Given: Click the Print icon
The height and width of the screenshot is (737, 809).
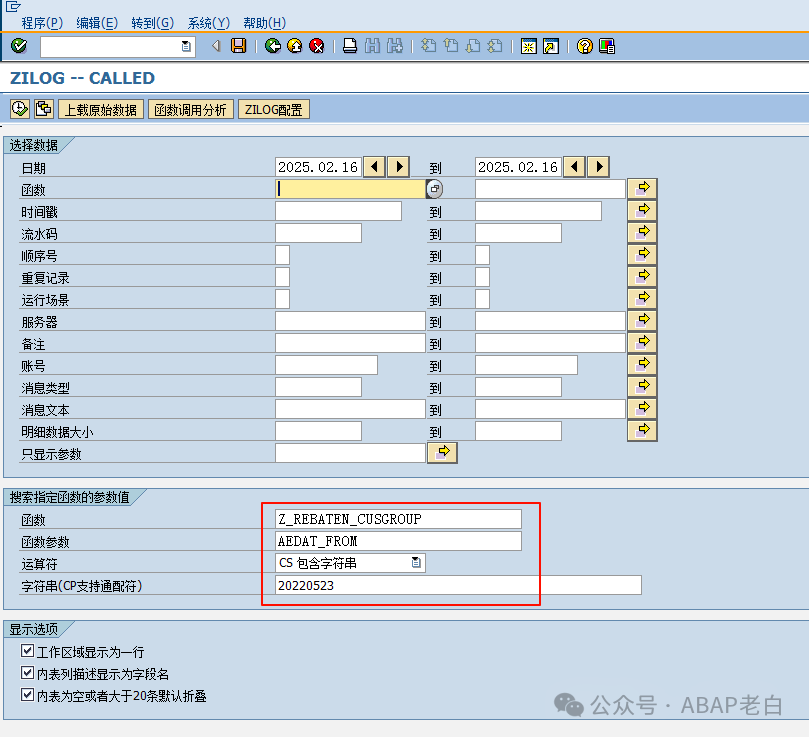Looking at the screenshot, I should pyautogui.click(x=350, y=46).
